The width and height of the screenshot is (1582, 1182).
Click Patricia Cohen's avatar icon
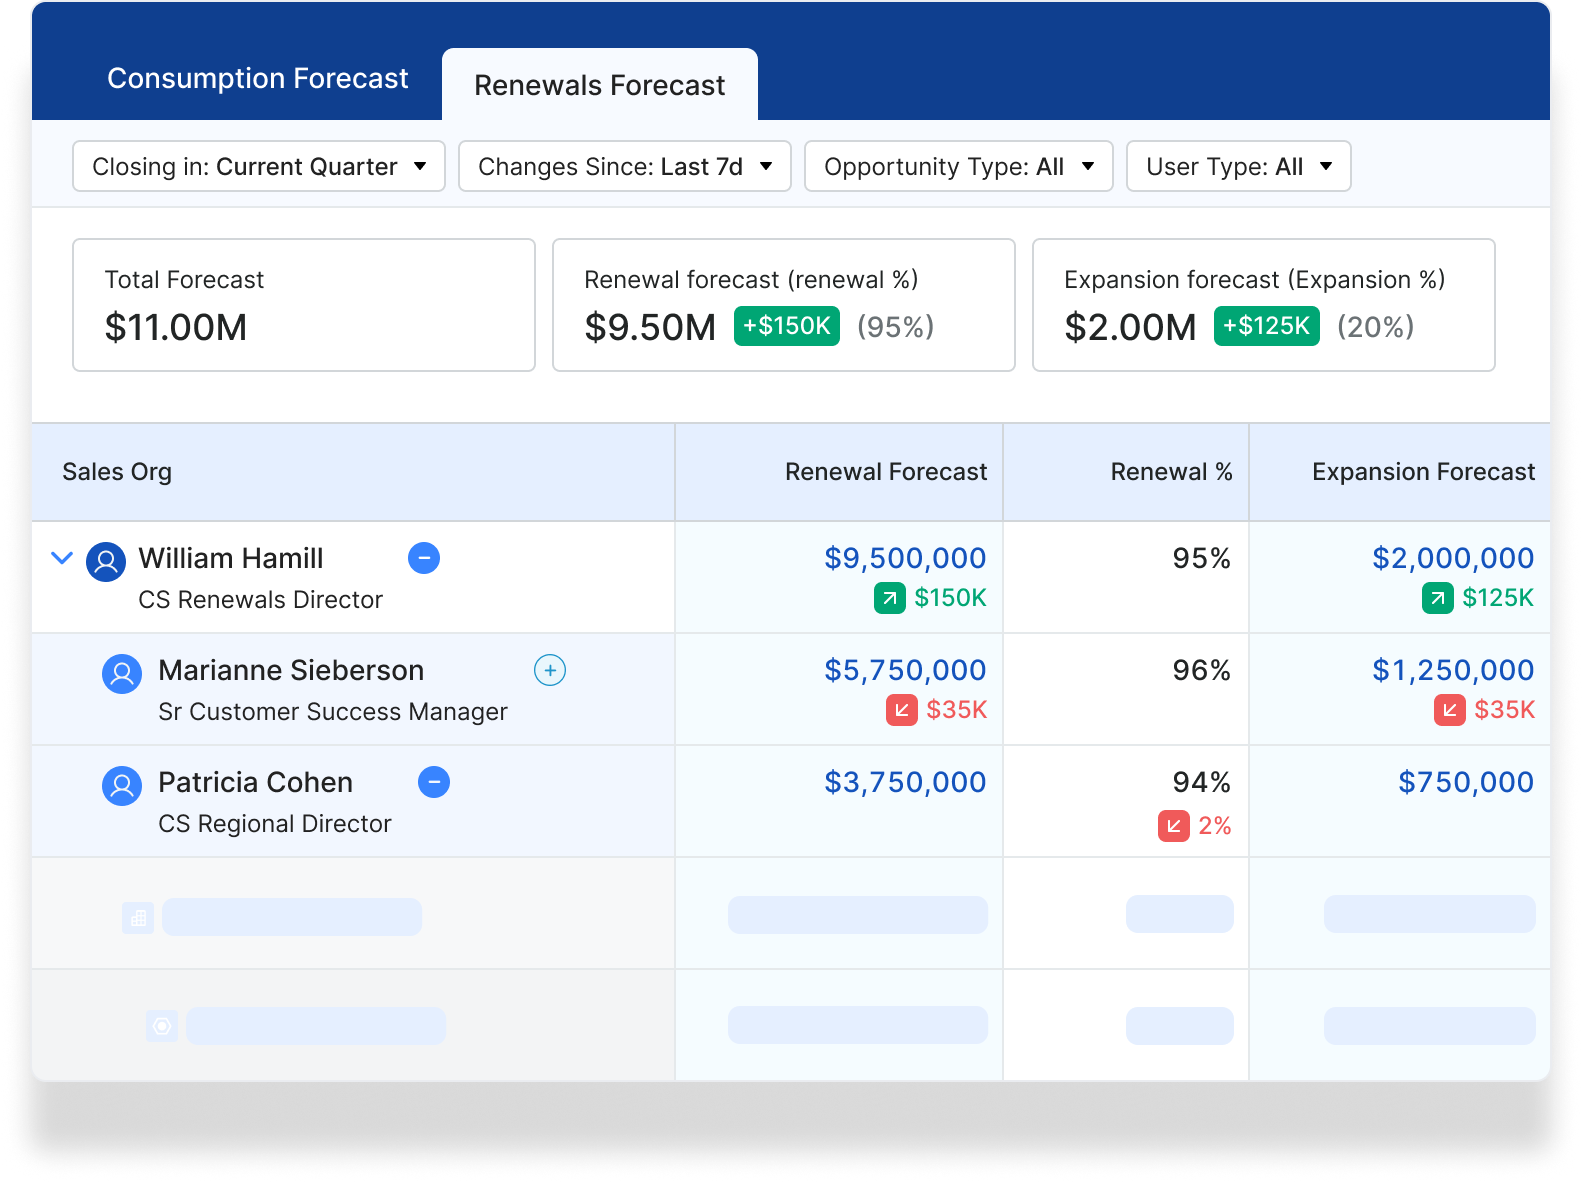point(122,786)
